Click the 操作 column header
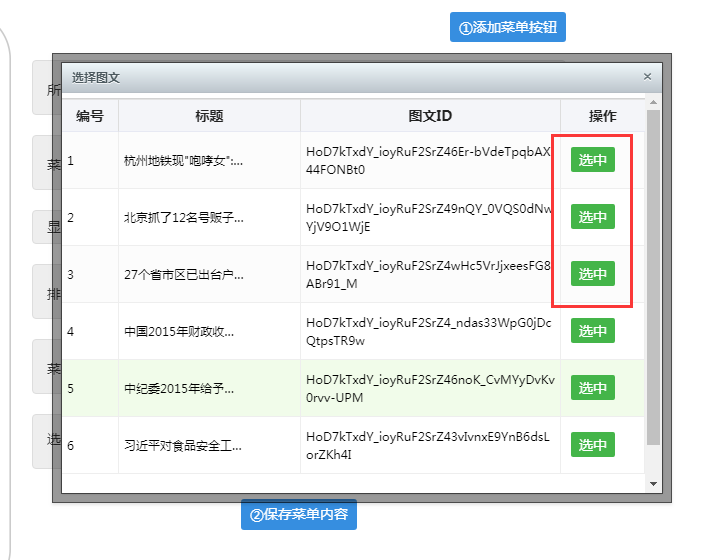The width and height of the screenshot is (725, 560). tap(602, 116)
